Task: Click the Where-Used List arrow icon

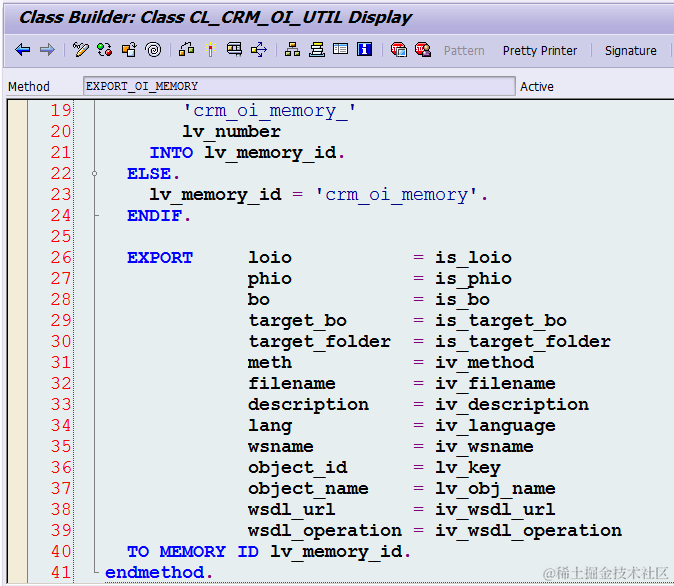Action: click(259, 50)
